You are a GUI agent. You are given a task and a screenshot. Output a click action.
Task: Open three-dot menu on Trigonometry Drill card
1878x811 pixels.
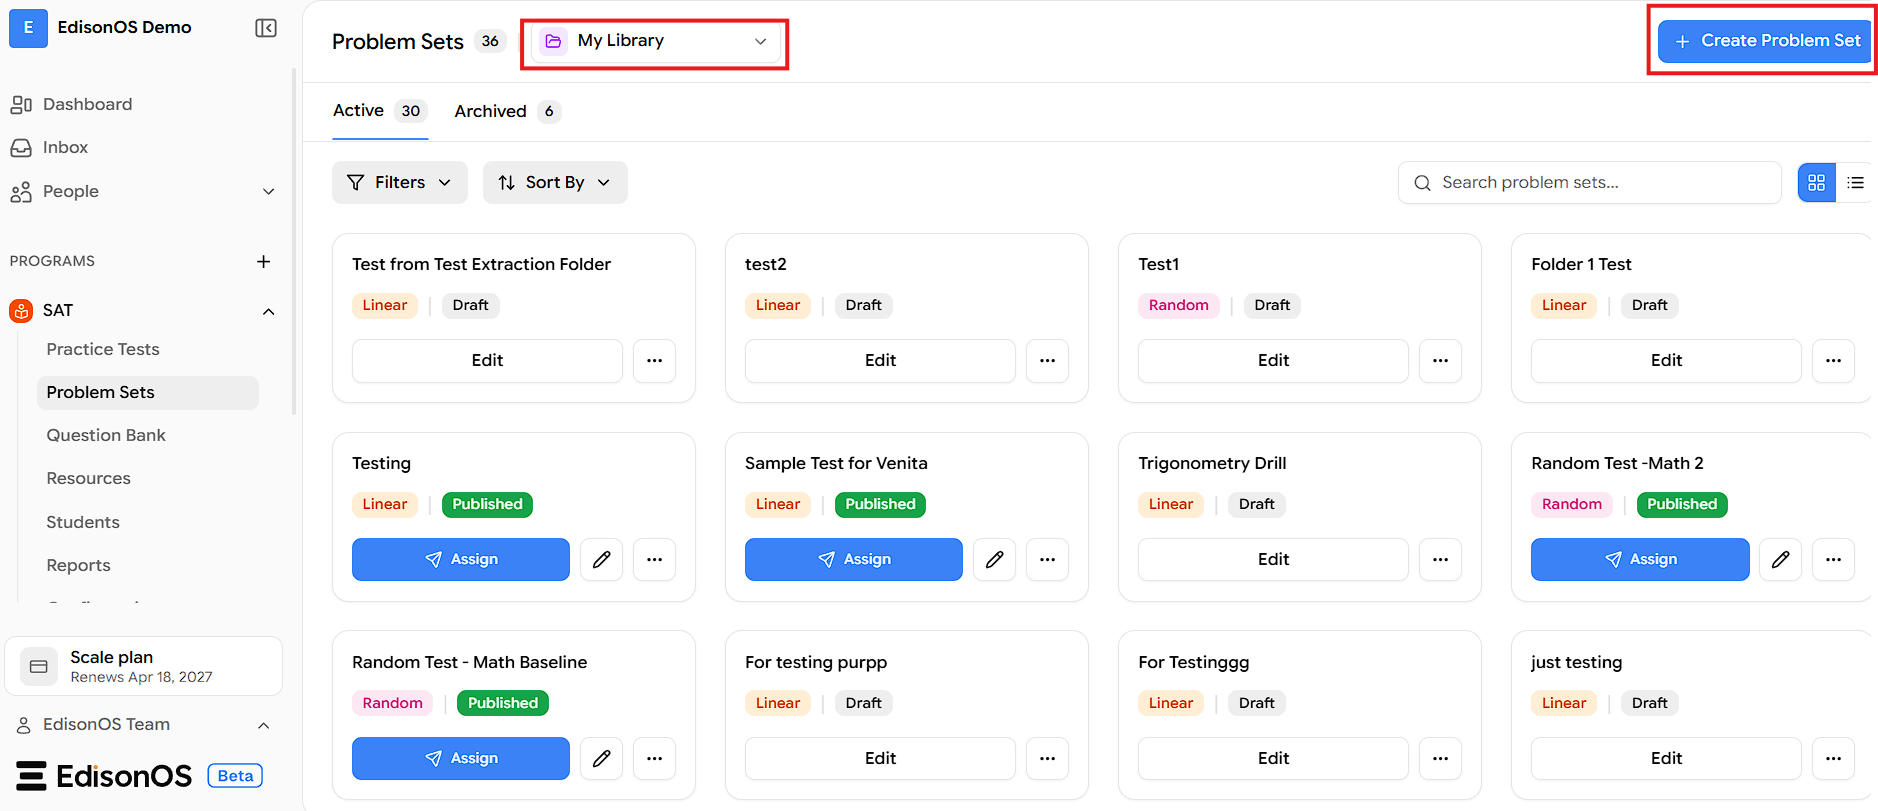pos(1440,559)
